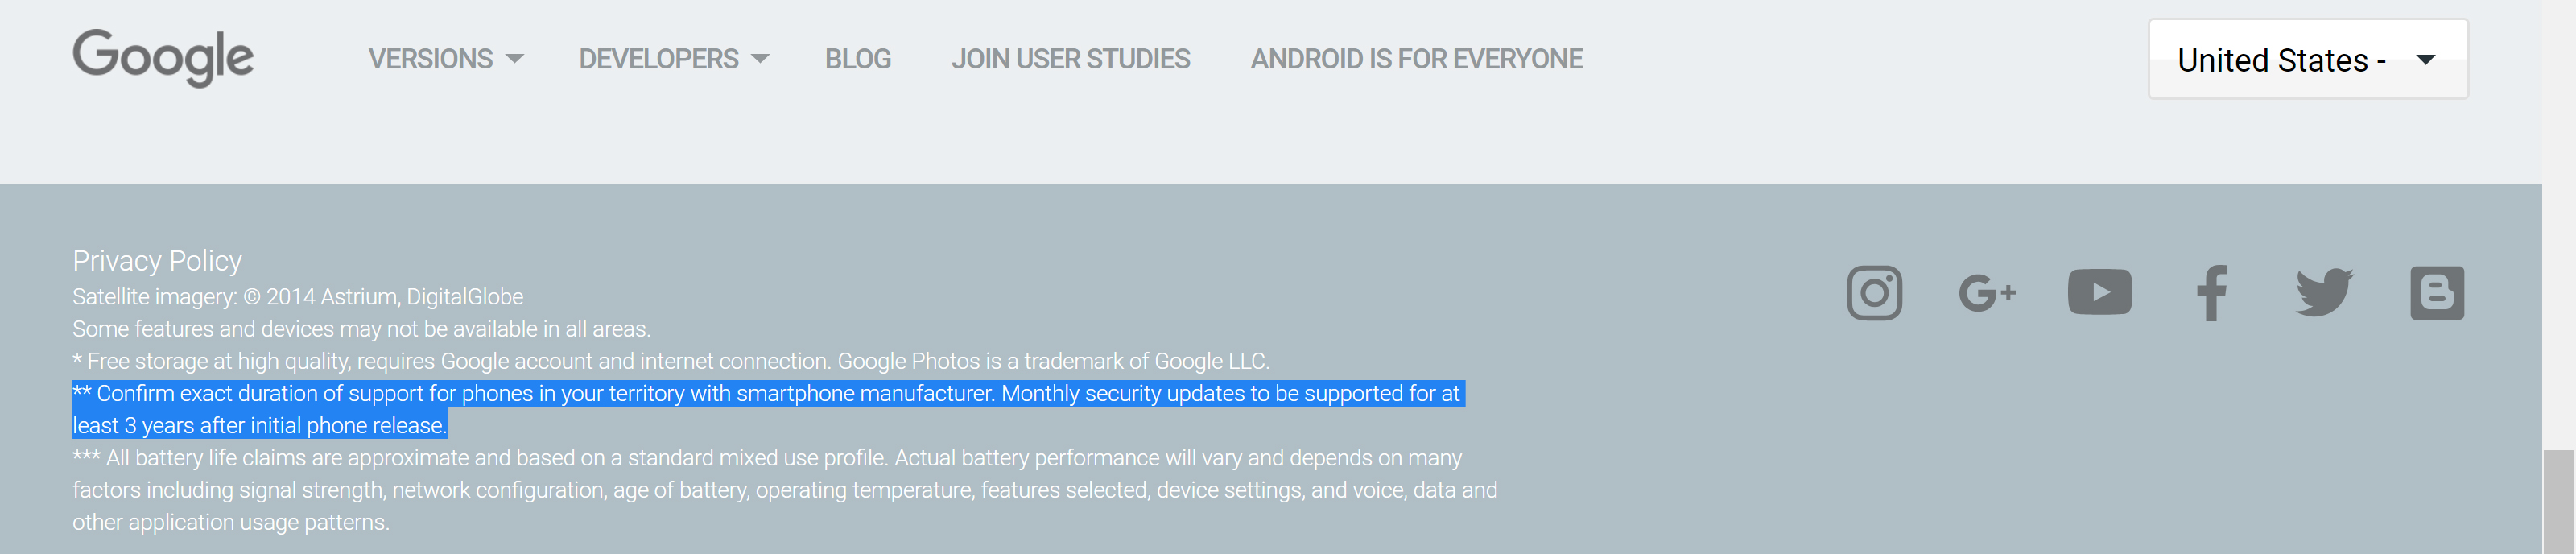Click the battery life claims disclaimer text
Screen dimensions: 2576x554
click(x=785, y=490)
